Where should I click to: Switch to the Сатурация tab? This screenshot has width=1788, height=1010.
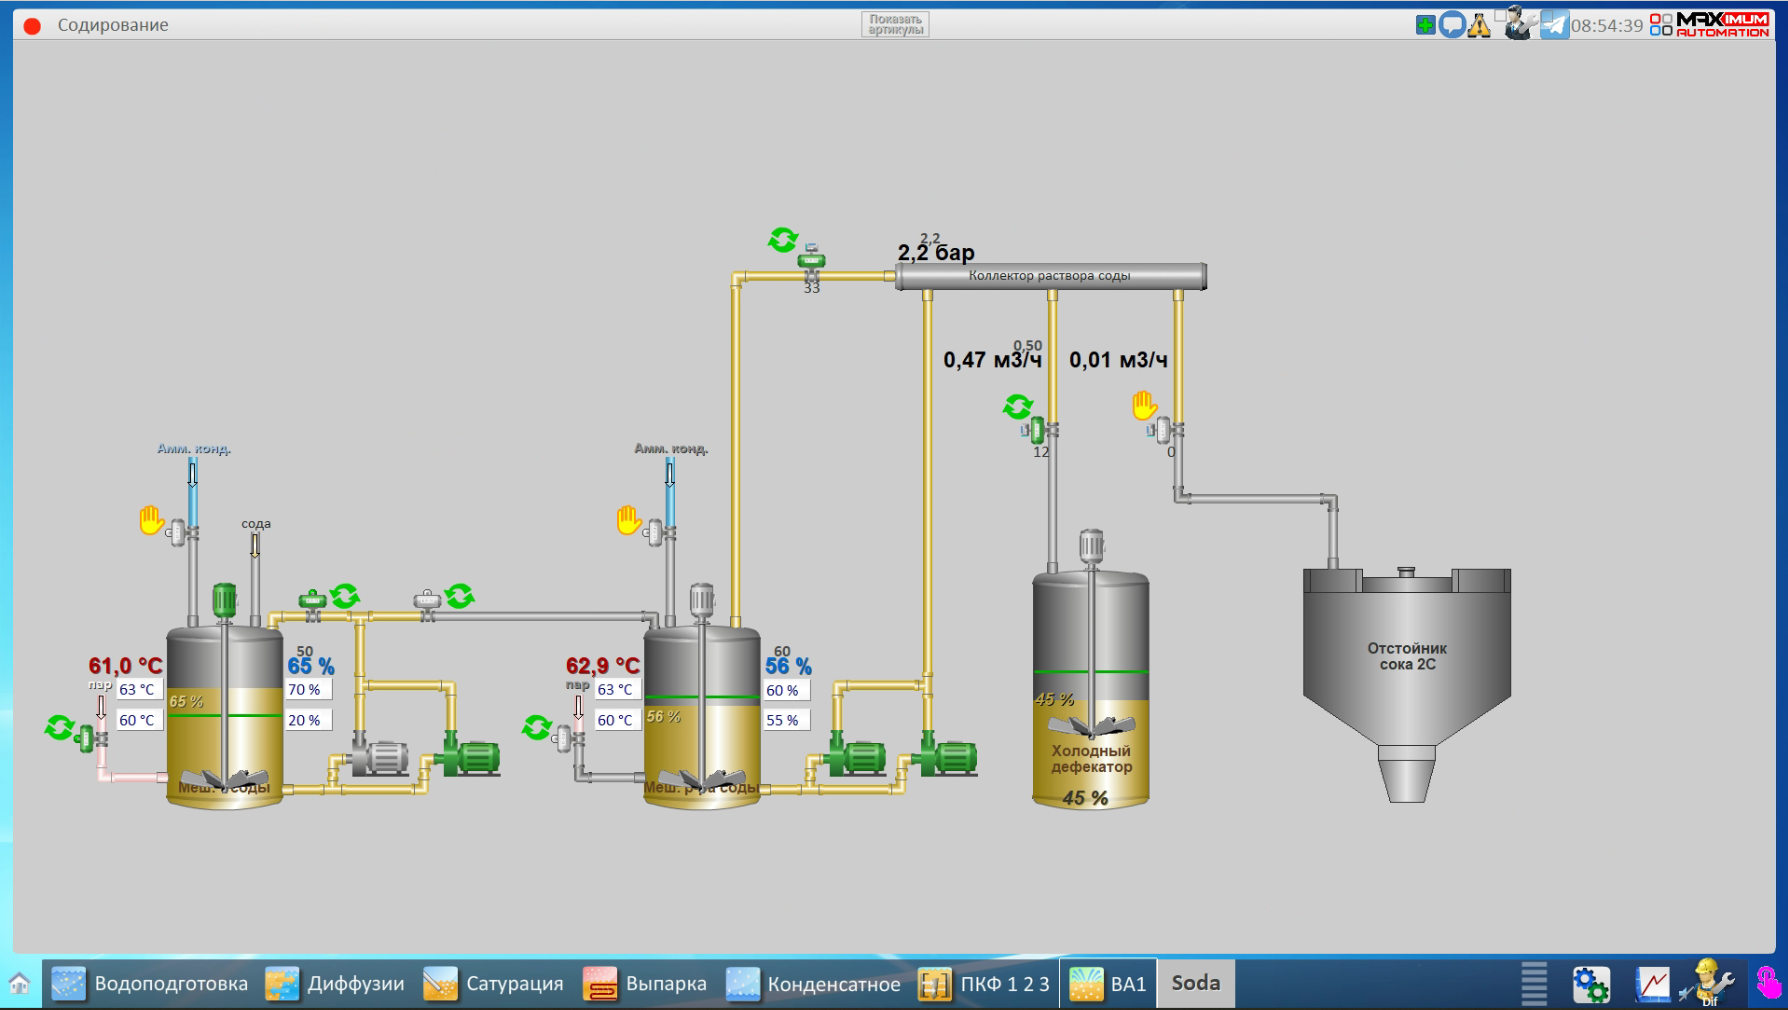494,984
